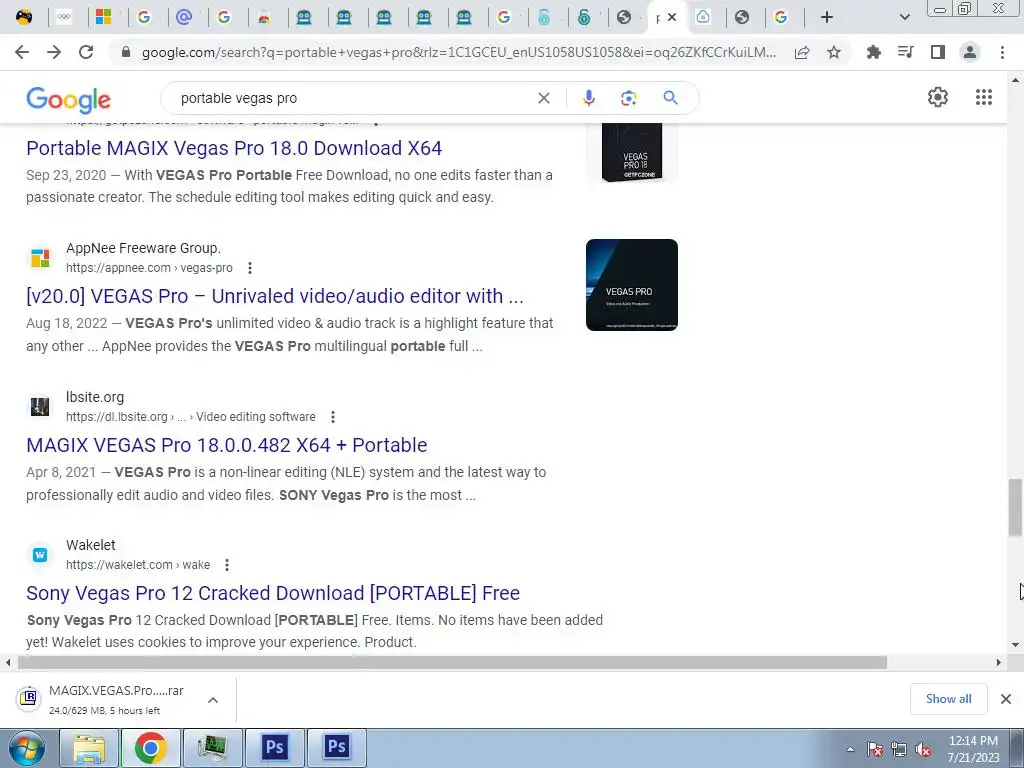
Task: View site information via padlock icon
Action: click(x=126, y=52)
